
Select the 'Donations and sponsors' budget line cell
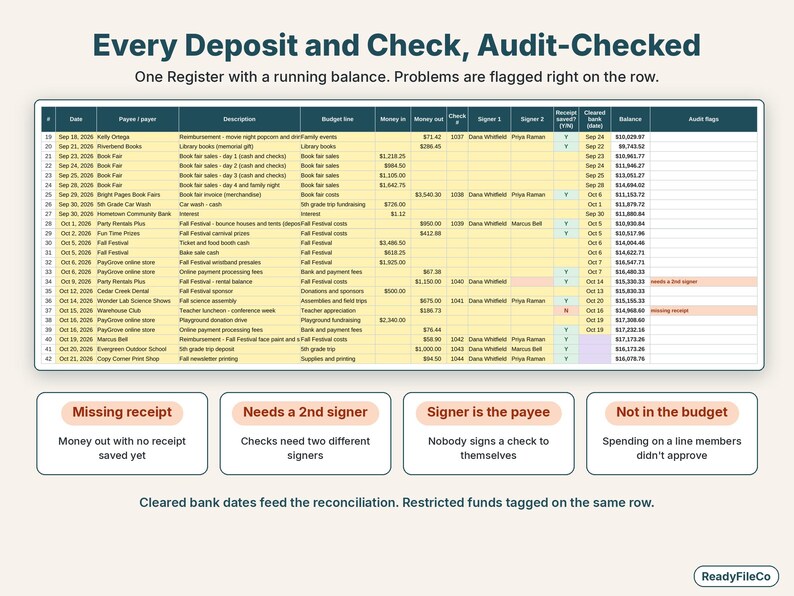(x=338, y=291)
